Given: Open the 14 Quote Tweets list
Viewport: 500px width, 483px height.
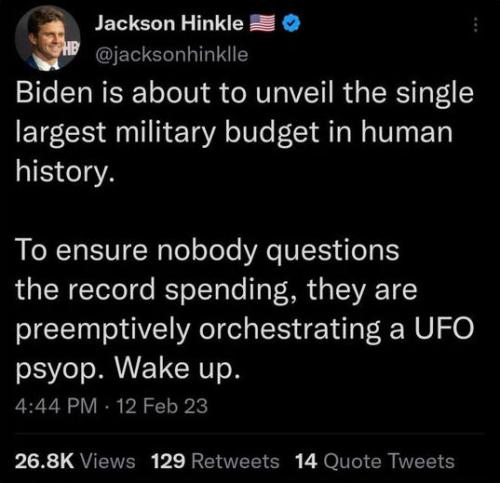Looking at the screenshot, I should click(x=375, y=461).
